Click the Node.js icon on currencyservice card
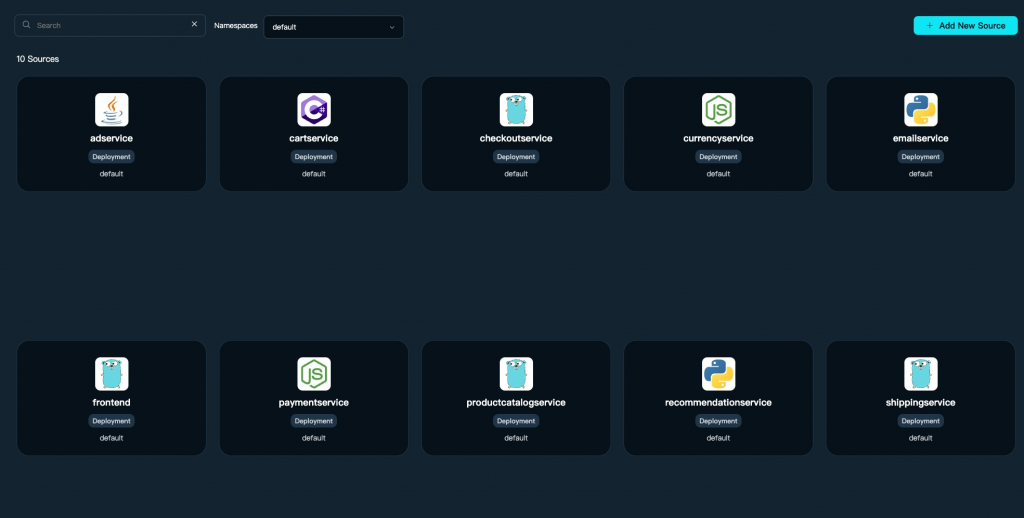 pos(719,110)
